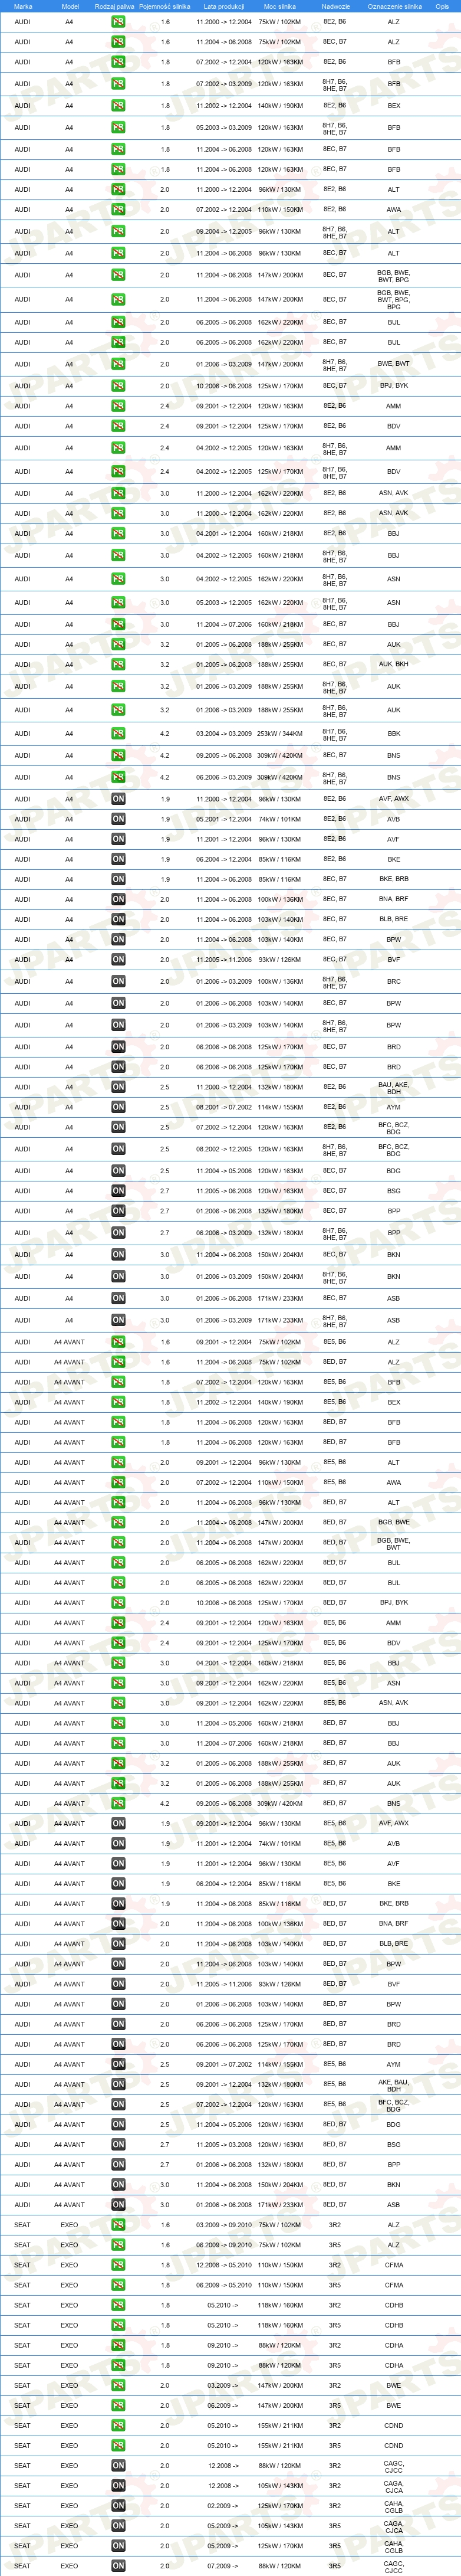The width and height of the screenshot is (461, 2576).
Task: Click the Pojemność silnika column header
Action: point(165,6)
